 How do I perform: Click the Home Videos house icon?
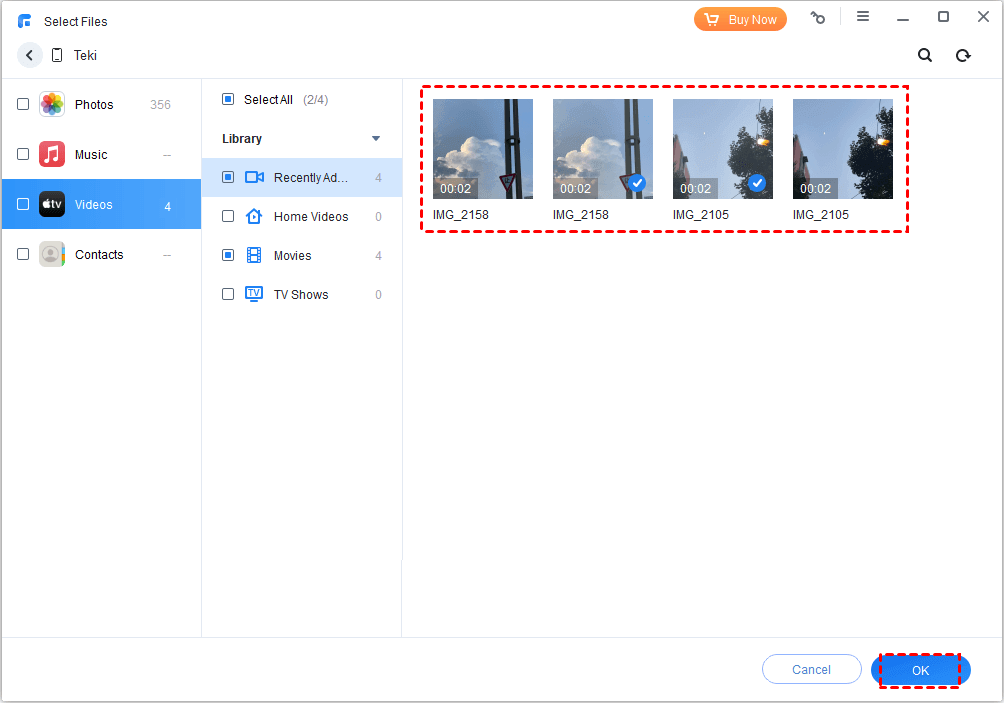(x=254, y=216)
